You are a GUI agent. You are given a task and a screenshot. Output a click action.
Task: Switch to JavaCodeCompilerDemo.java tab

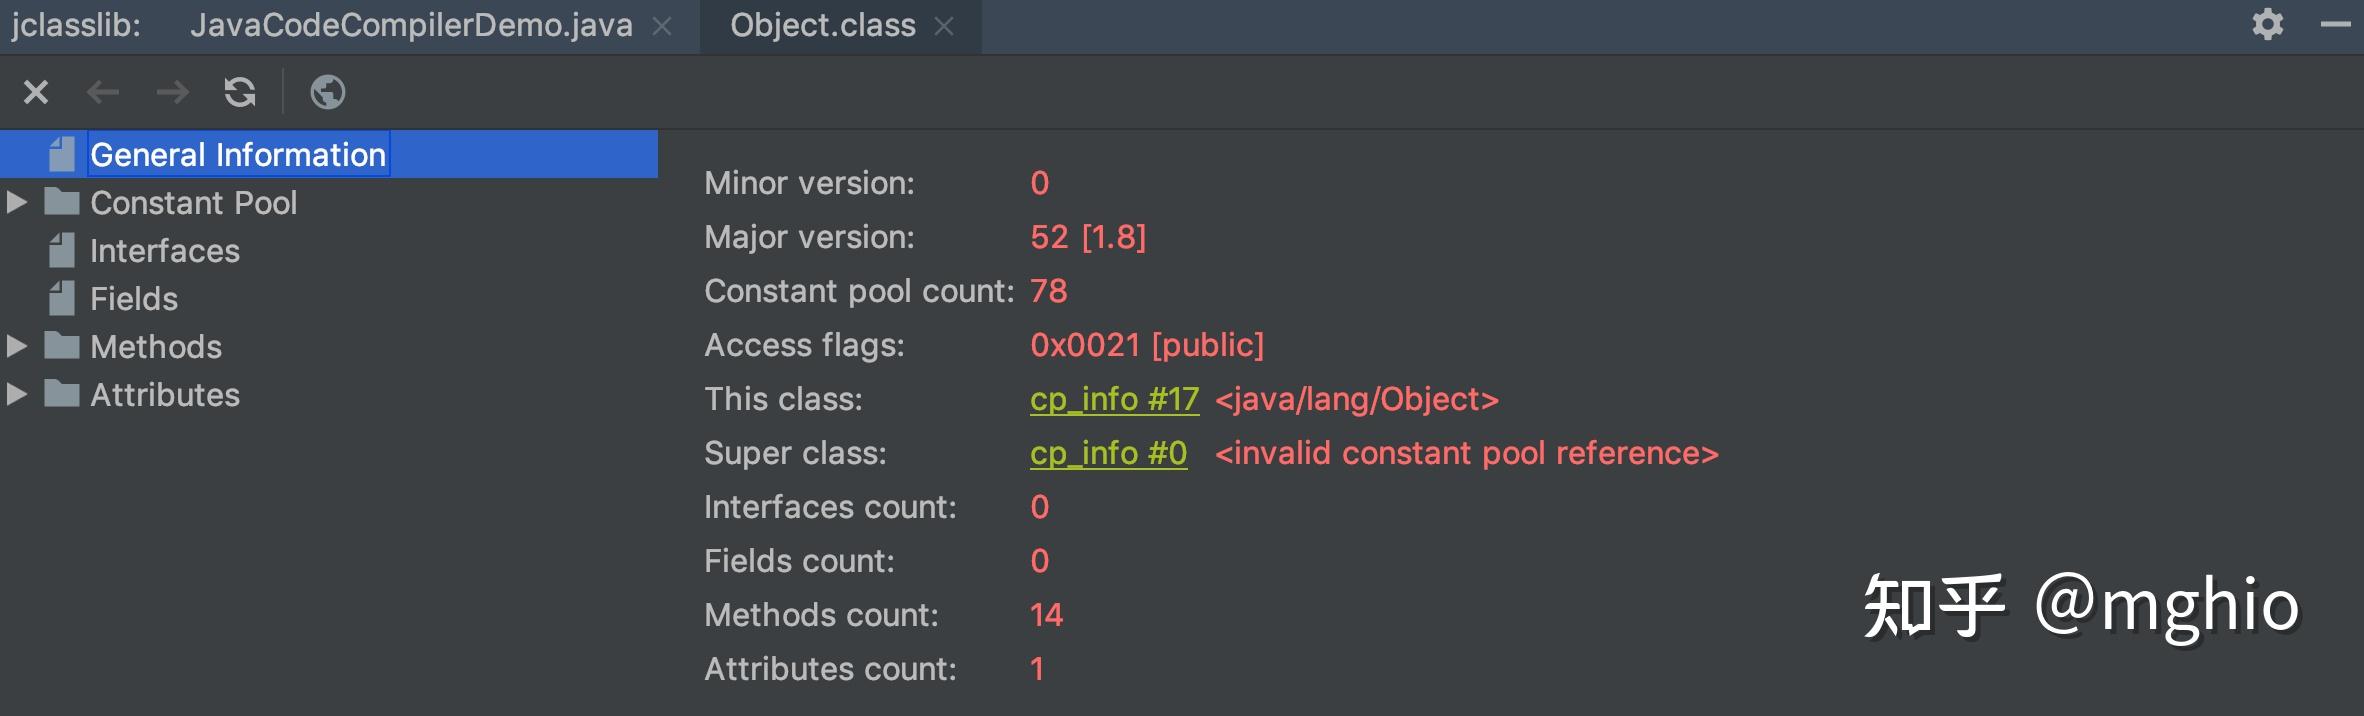click(x=411, y=26)
